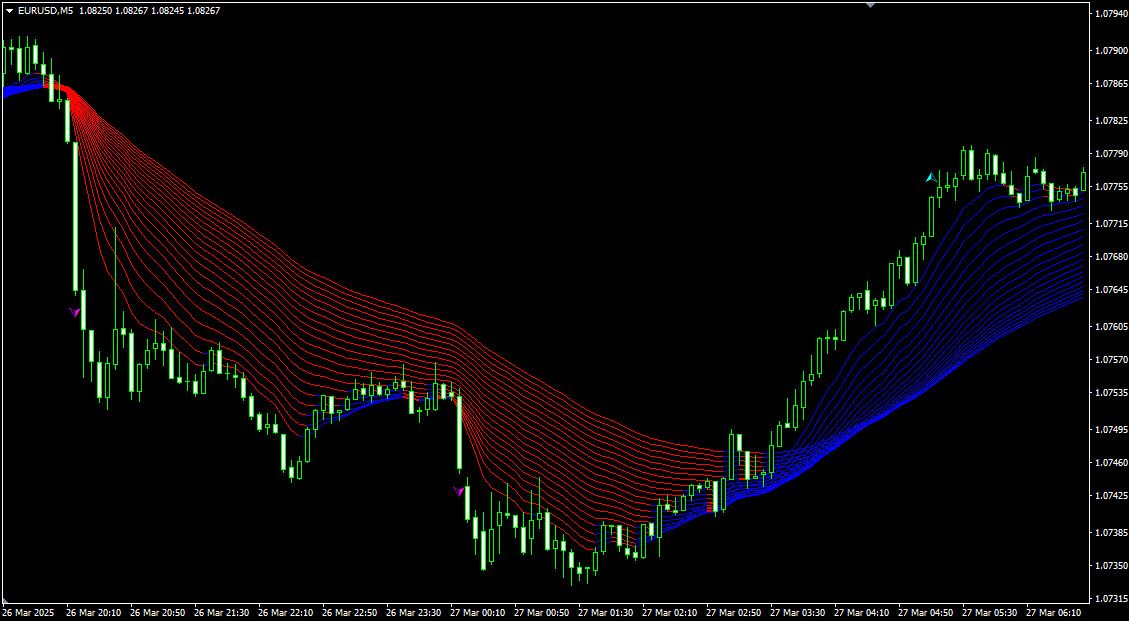Image resolution: width=1129 pixels, height=621 pixels.
Task: Open the EURUSD,M5 chart context dropdown triangle
Action: [10, 11]
